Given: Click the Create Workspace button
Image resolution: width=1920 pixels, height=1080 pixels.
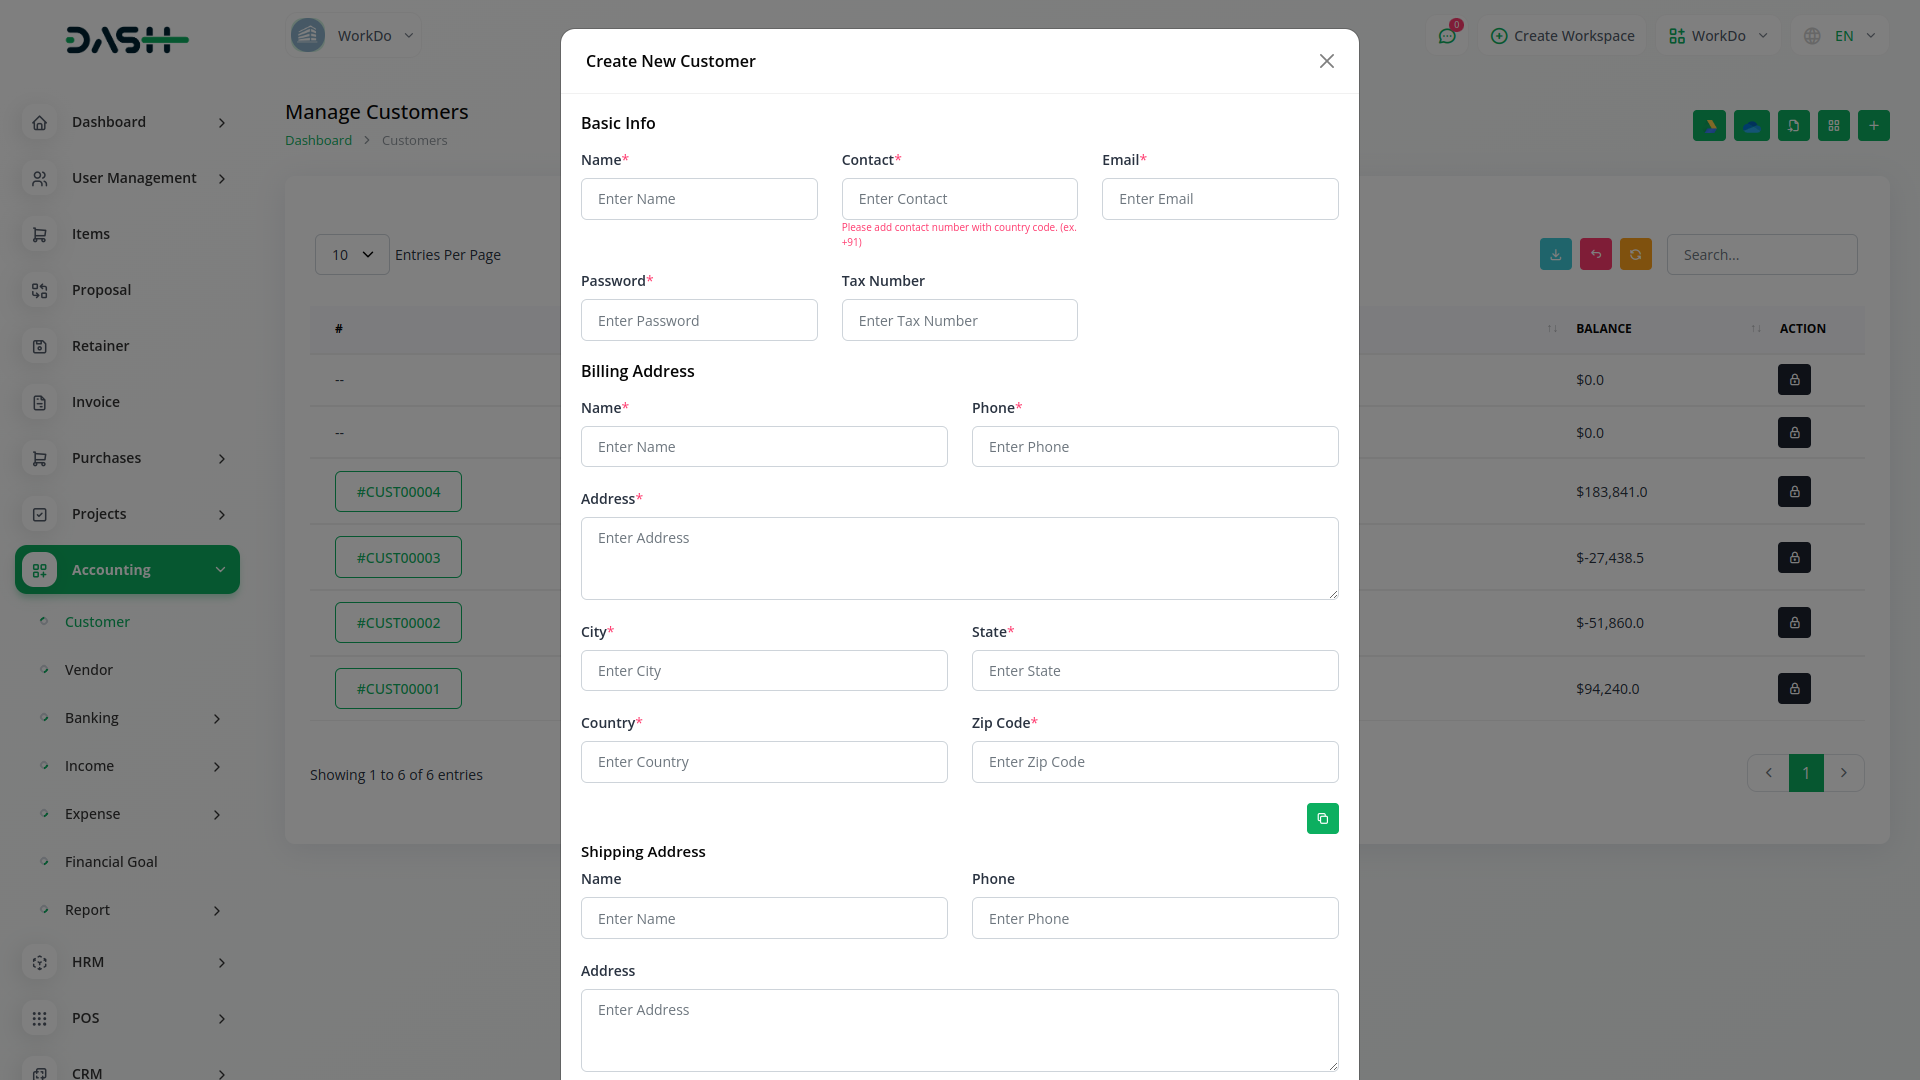Looking at the screenshot, I should click(1562, 36).
